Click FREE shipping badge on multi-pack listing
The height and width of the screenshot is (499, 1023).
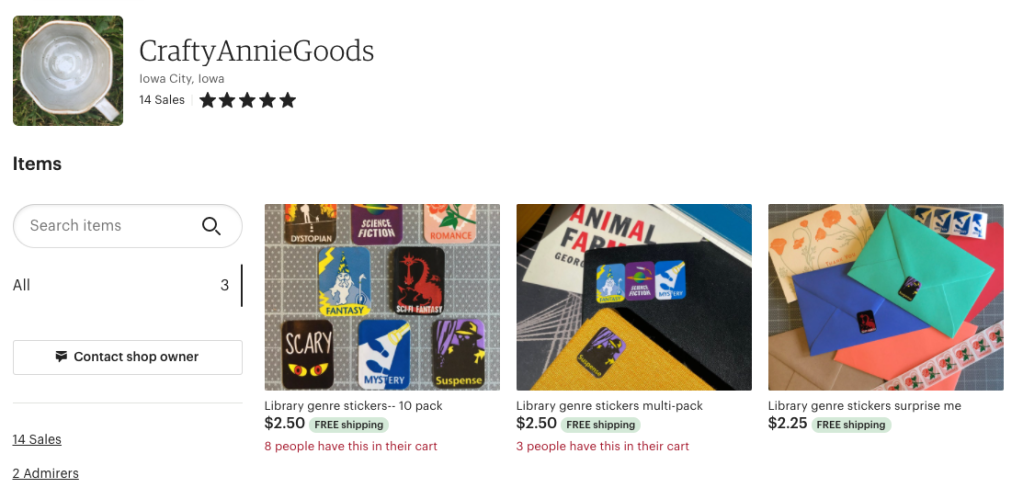599,424
